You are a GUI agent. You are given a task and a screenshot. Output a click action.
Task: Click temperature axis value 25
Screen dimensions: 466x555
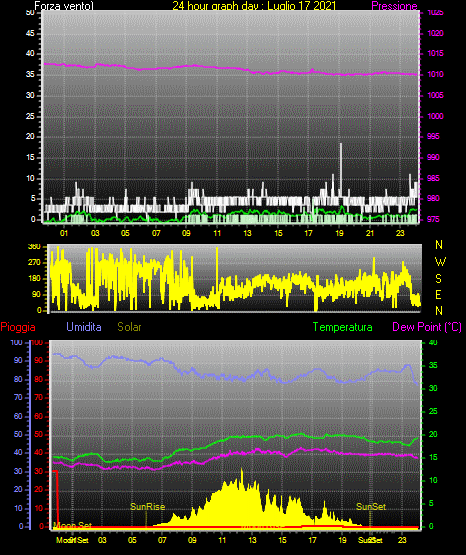click(433, 411)
